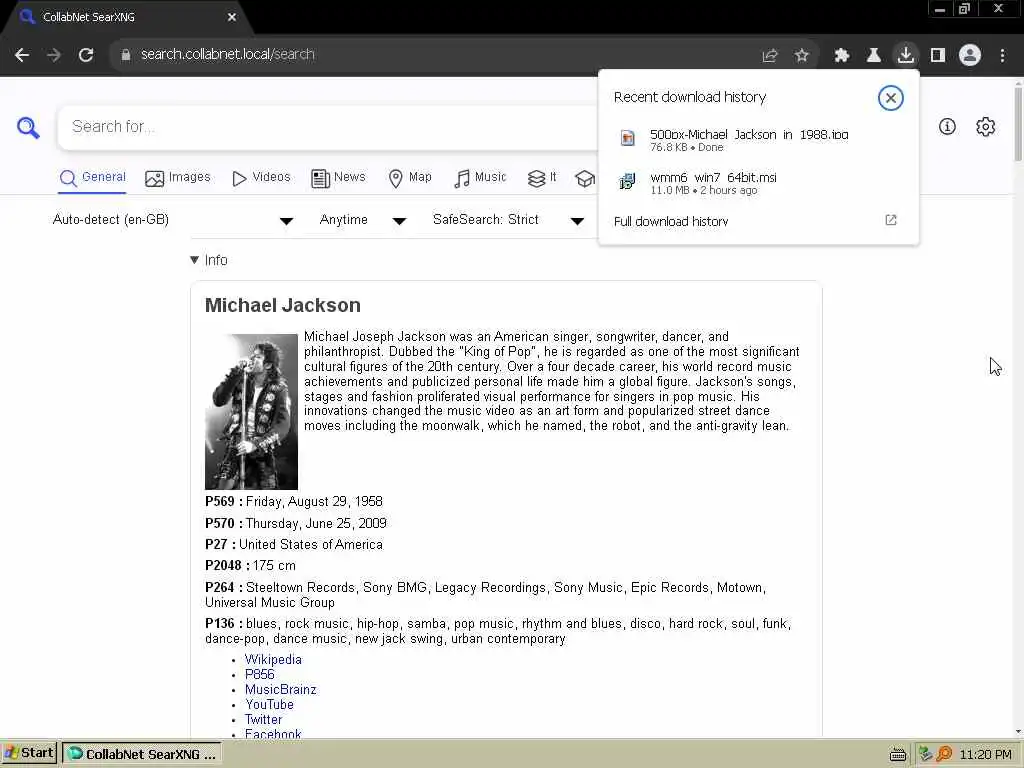
Task: Click the orange magnifier system tray icon
Action: pos(944,754)
